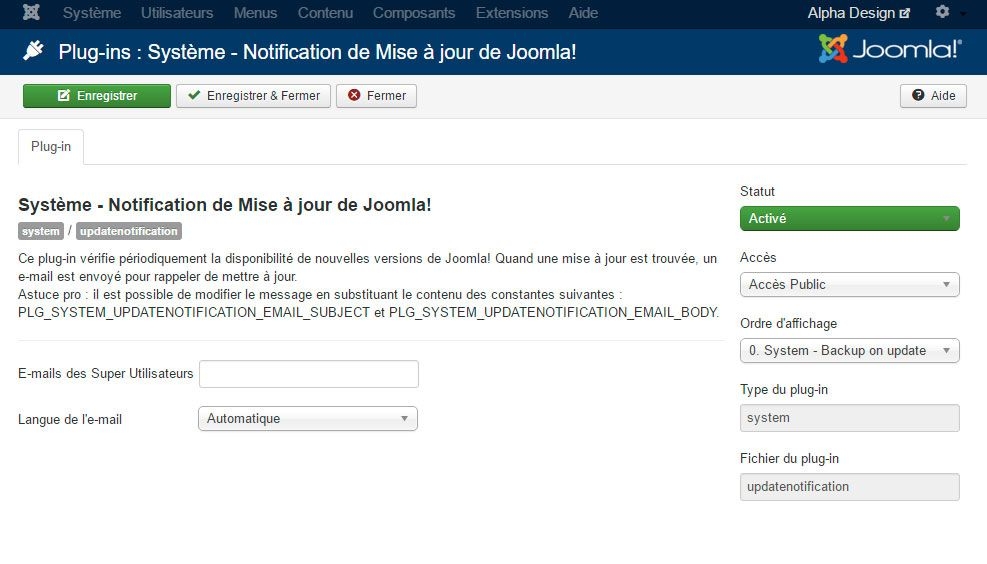Click the 'Langue de l'e-mail' label

pyautogui.click(x=70, y=419)
